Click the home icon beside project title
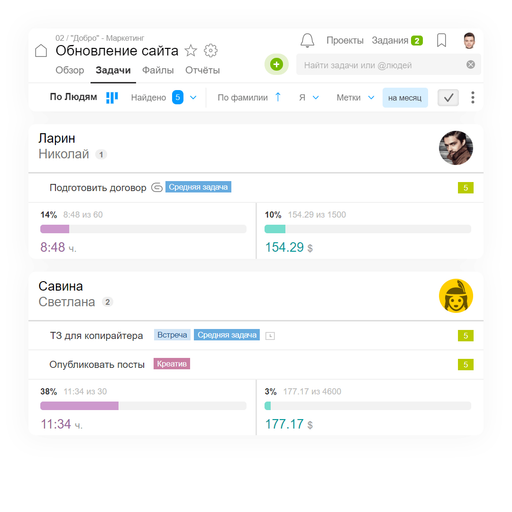Viewport: 512px width, 512px height. point(41,51)
